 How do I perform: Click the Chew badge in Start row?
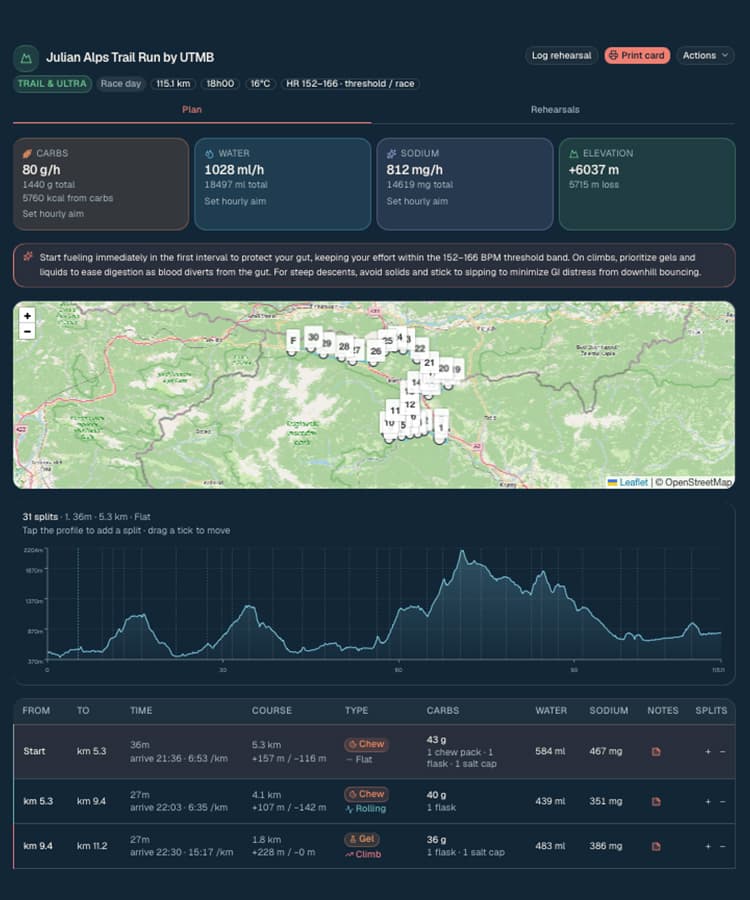[x=367, y=744]
